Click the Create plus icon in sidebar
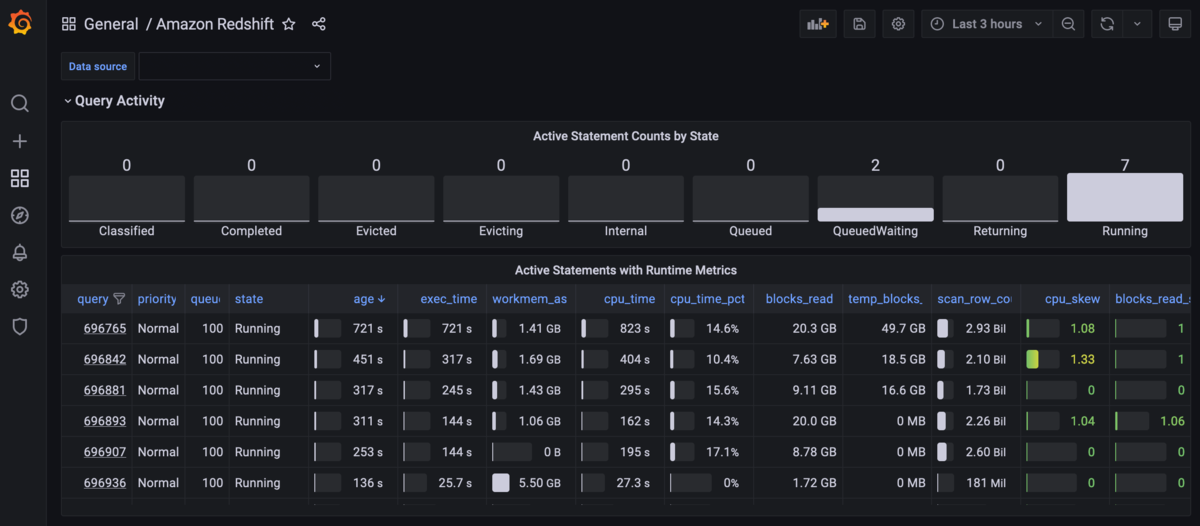Image resolution: width=1200 pixels, height=526 pixels. (20, 141)
